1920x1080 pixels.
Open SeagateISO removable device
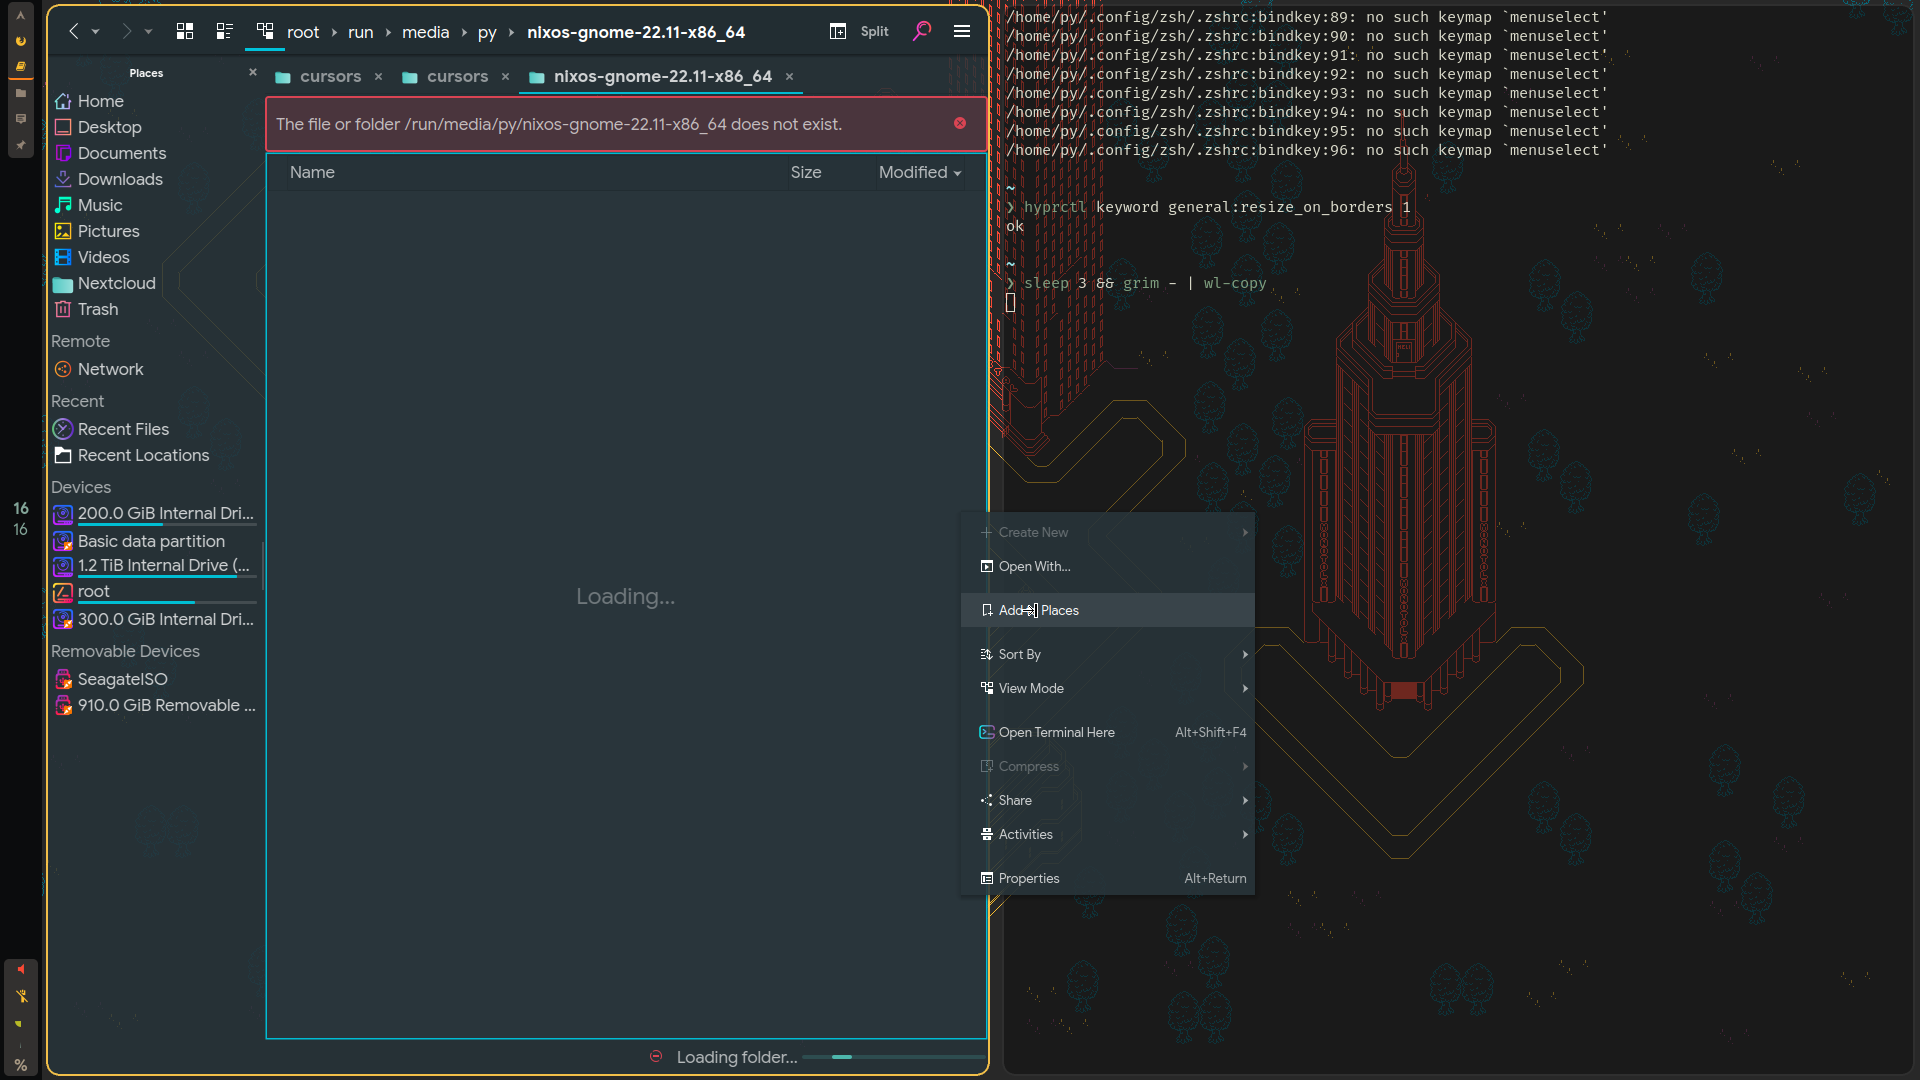[122, 679]
